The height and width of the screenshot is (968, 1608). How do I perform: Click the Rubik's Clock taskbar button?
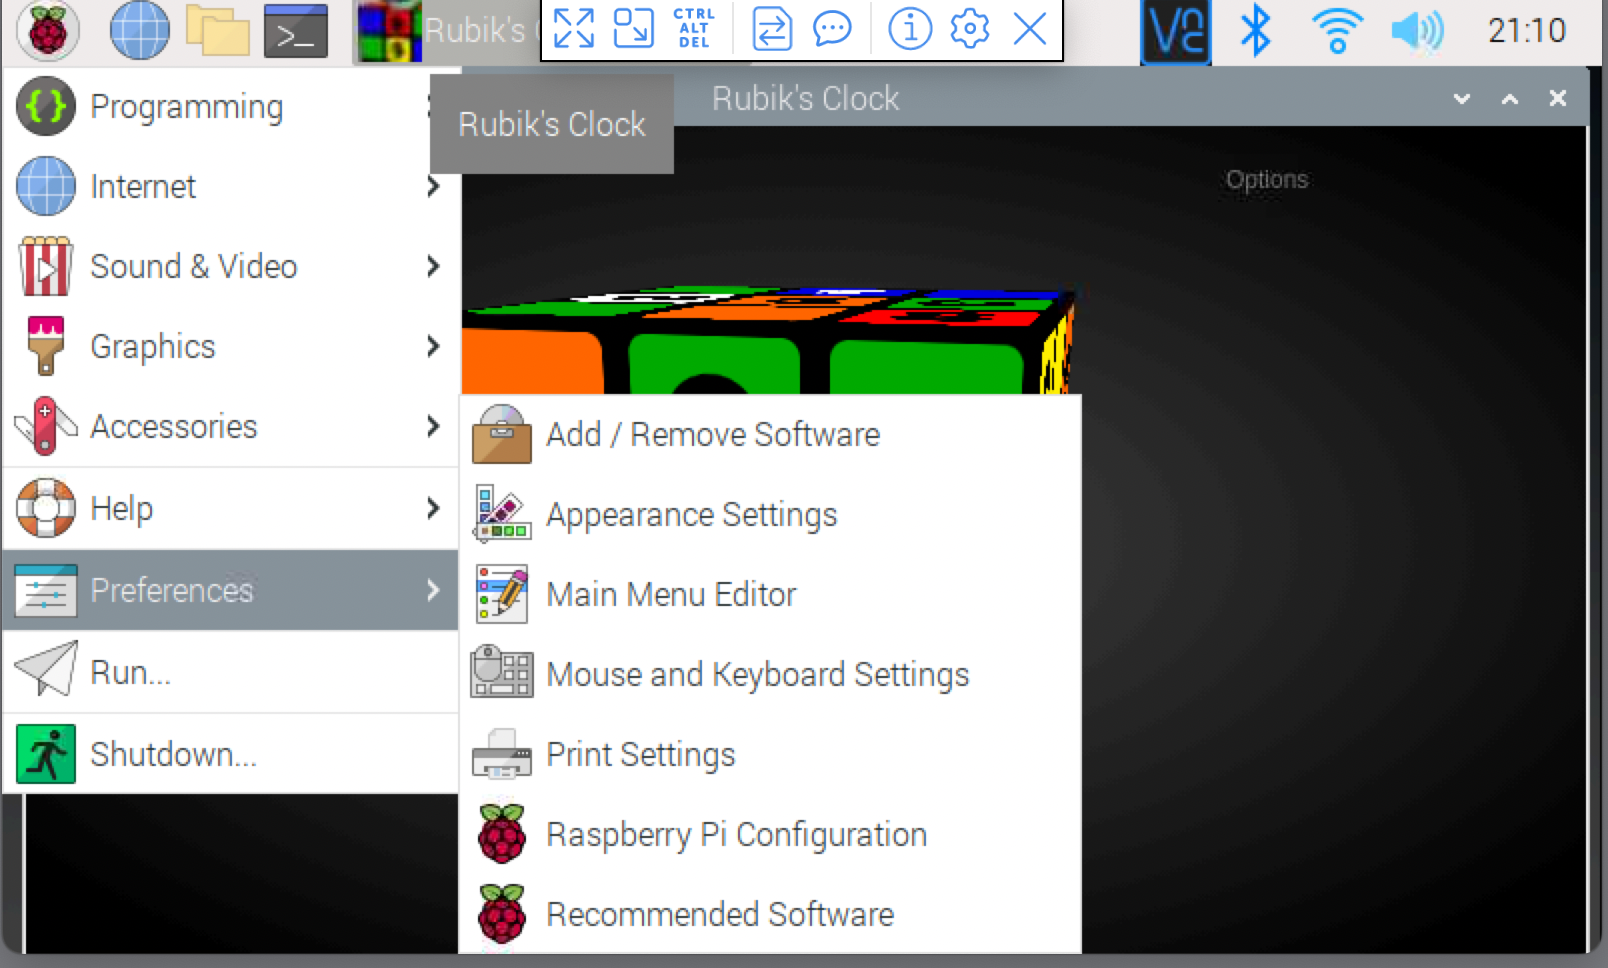point(446,31)
